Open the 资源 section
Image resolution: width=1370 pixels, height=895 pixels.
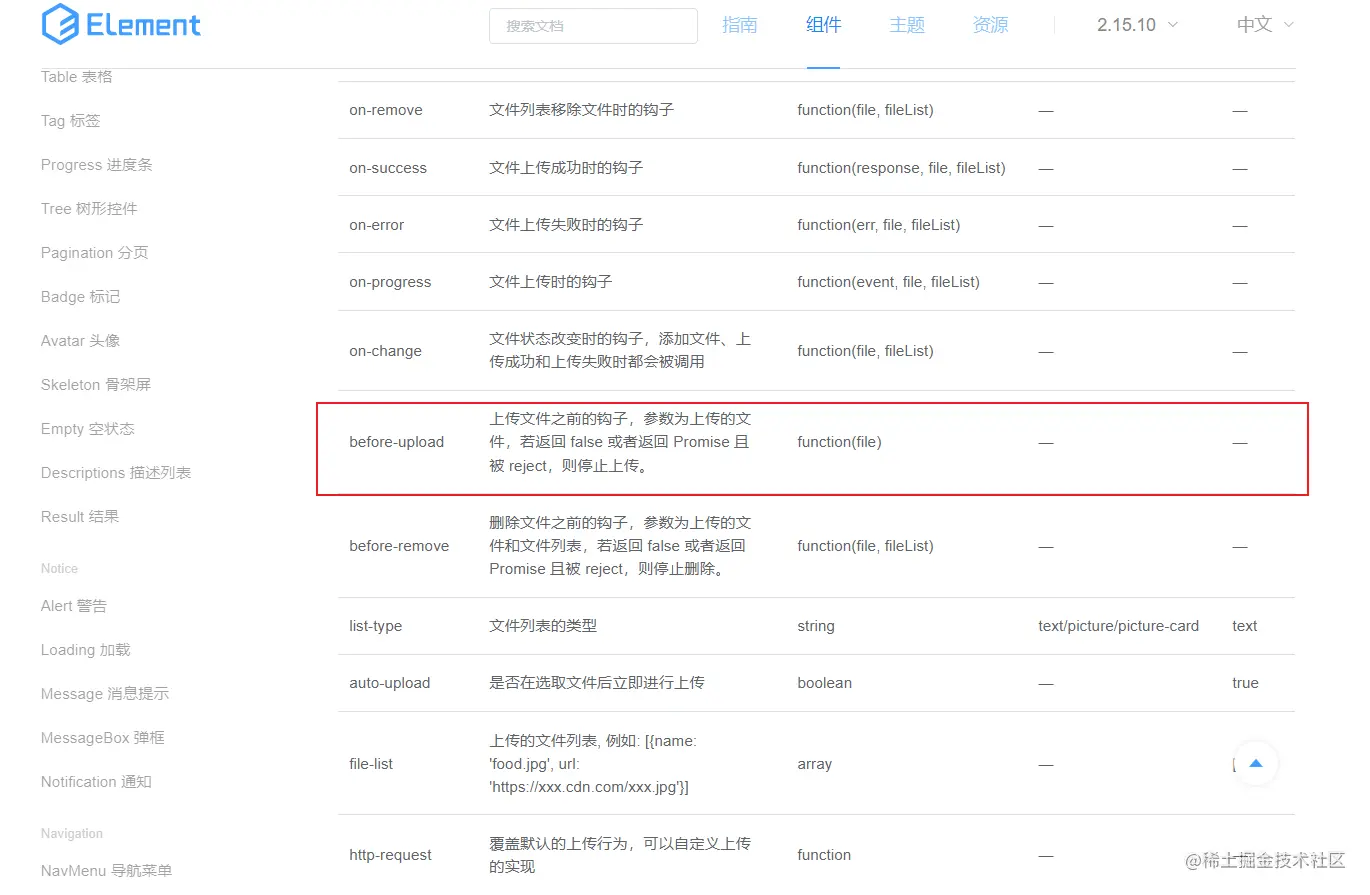point(989,25)
